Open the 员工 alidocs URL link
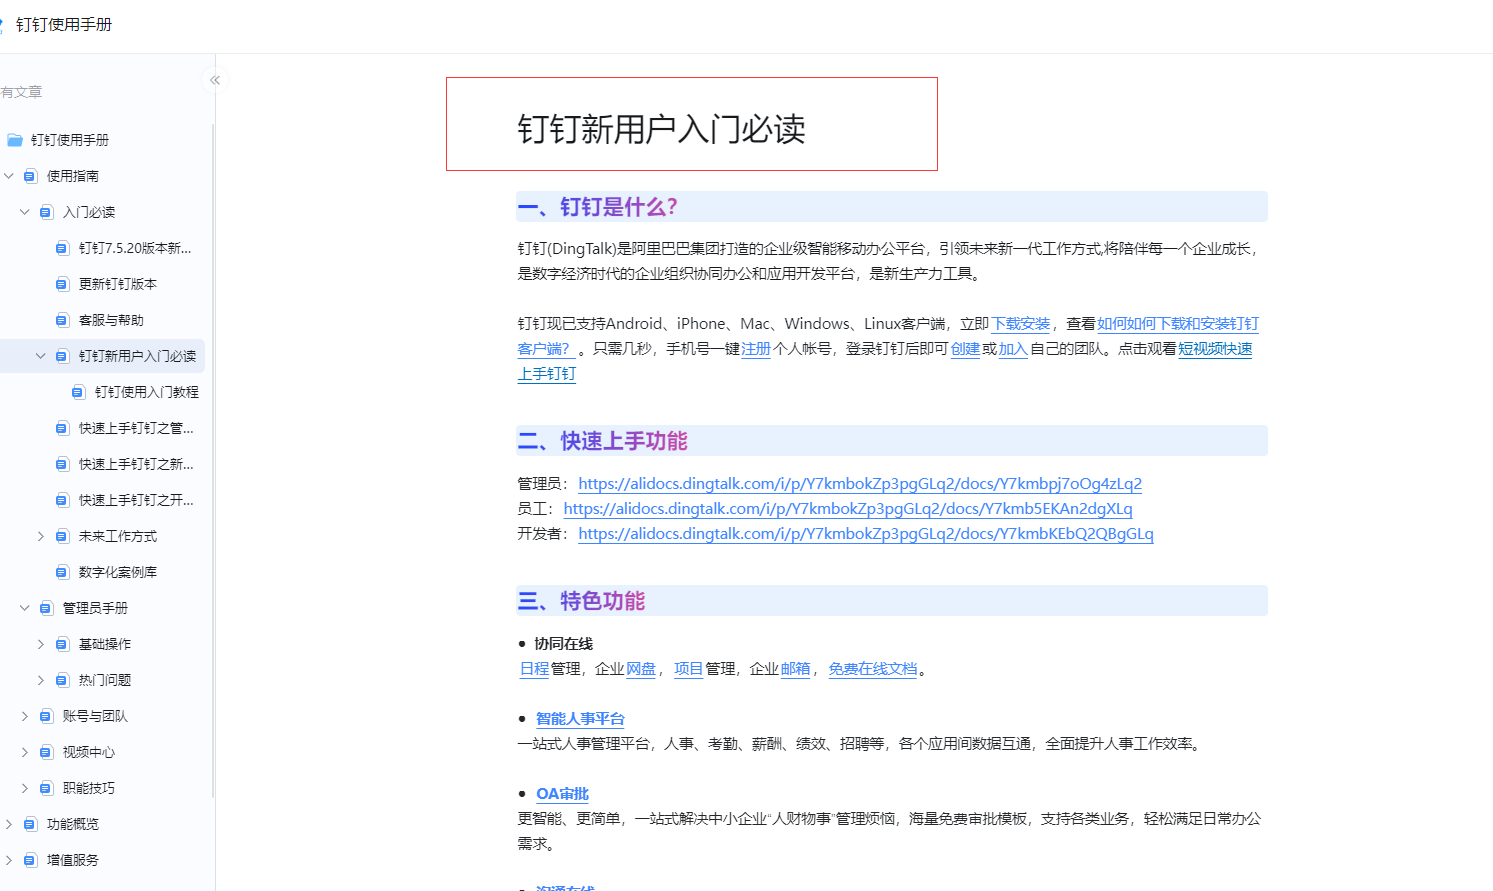1493x891 pixels. click(x=848, y=509)
